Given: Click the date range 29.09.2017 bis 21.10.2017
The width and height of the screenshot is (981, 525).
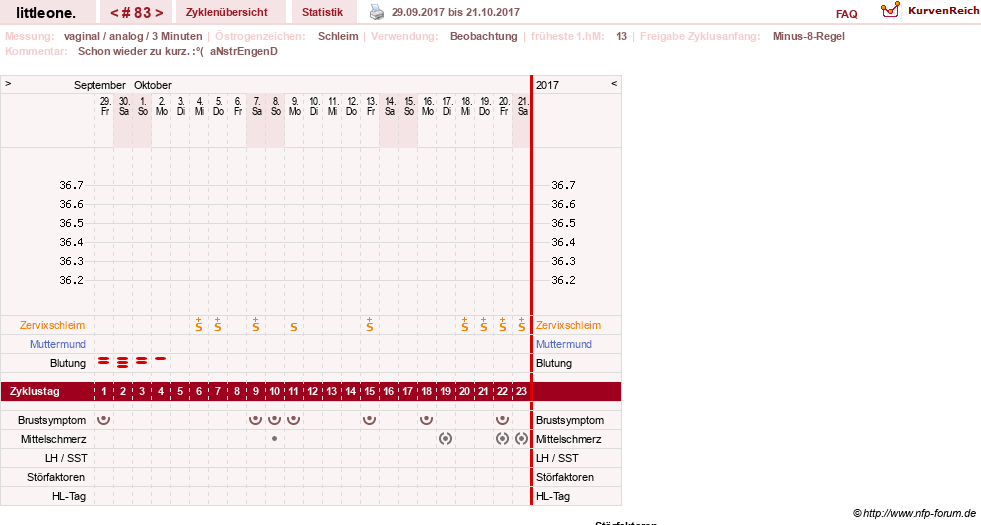Looking at the screenshot, I should tap(455, 12).
